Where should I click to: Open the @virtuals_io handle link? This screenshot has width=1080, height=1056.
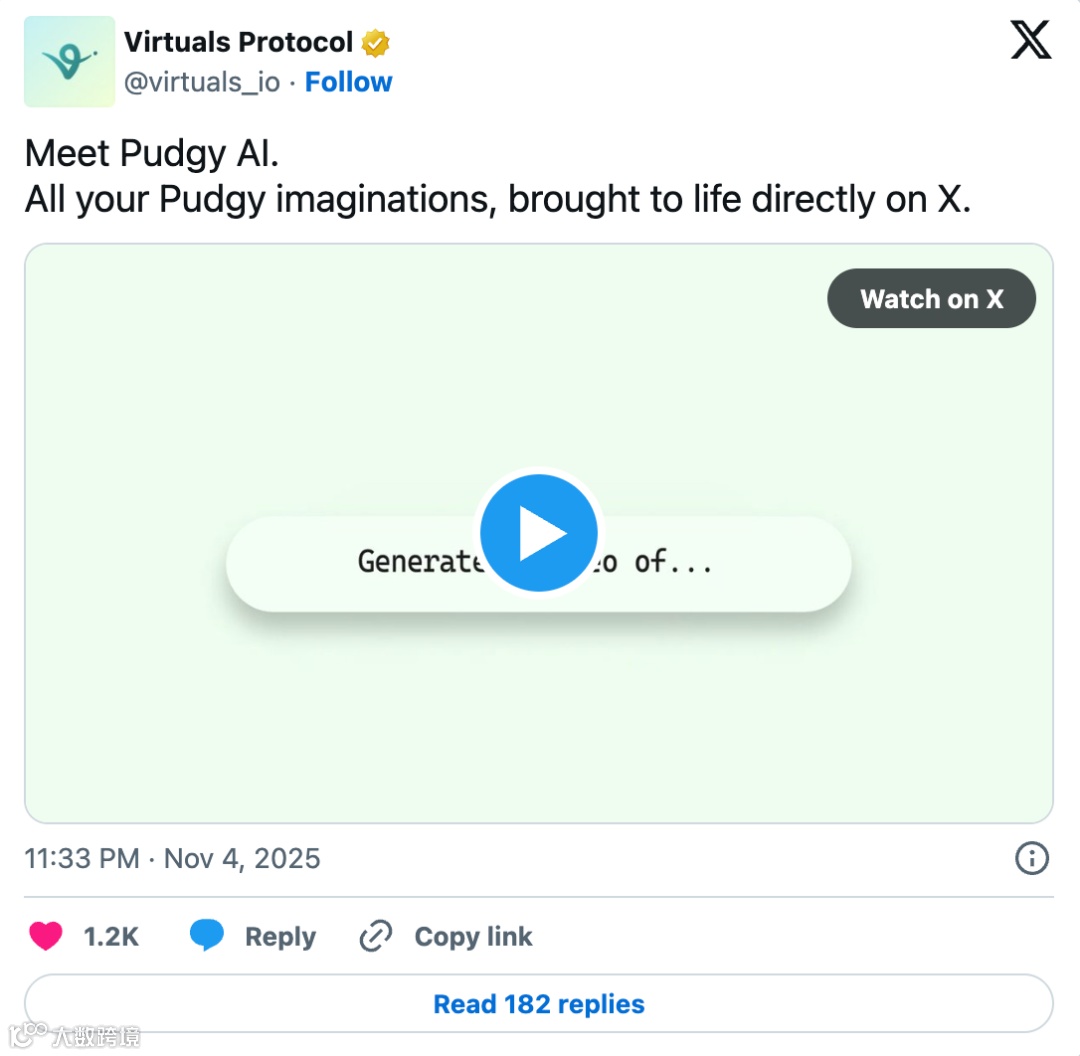202,82
